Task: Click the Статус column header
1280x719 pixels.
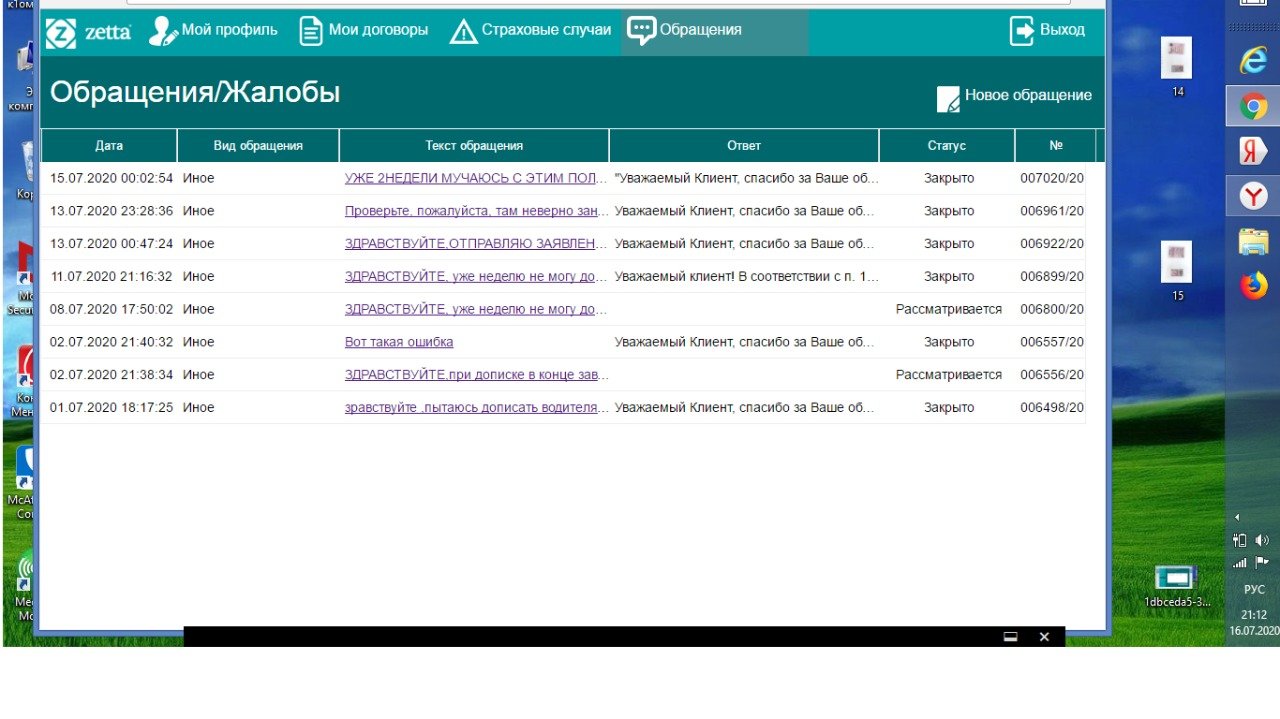Action: pos(947,145)
